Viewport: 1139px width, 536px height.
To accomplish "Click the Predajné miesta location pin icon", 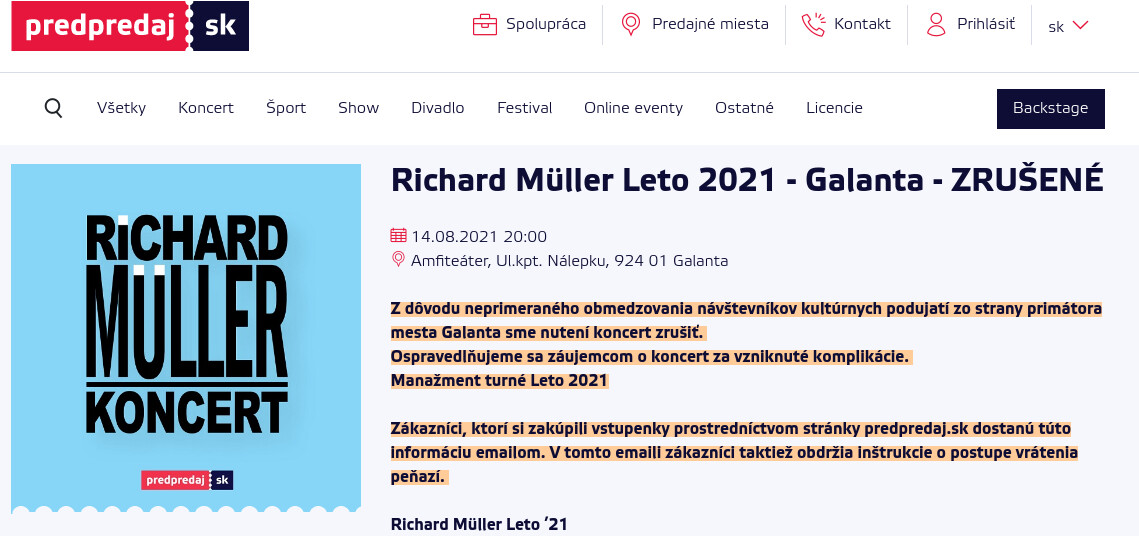I will click(x=631, y=25).
